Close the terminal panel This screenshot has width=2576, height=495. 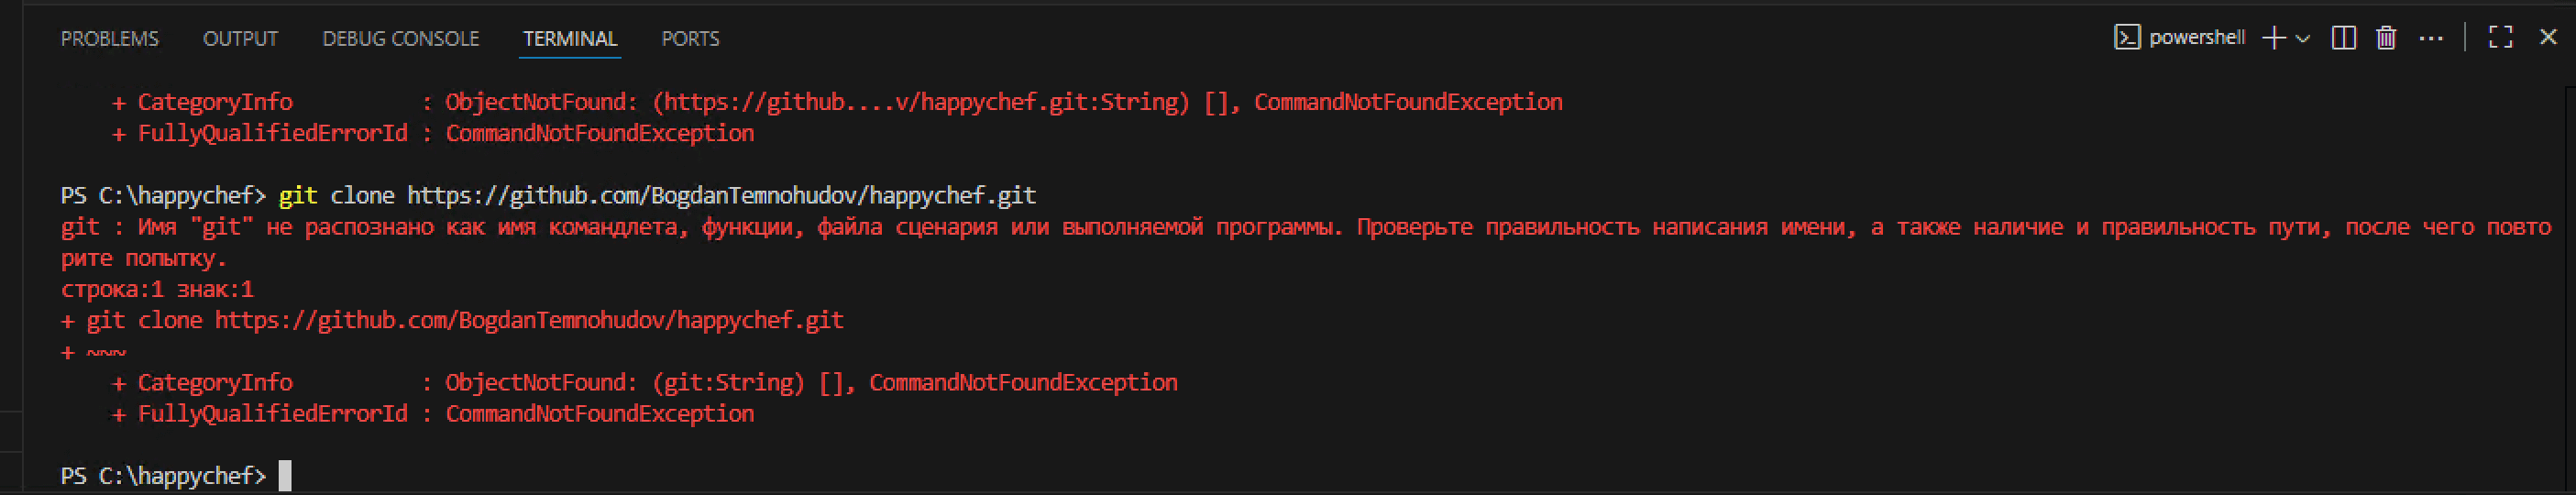[x=2548, y=37]
